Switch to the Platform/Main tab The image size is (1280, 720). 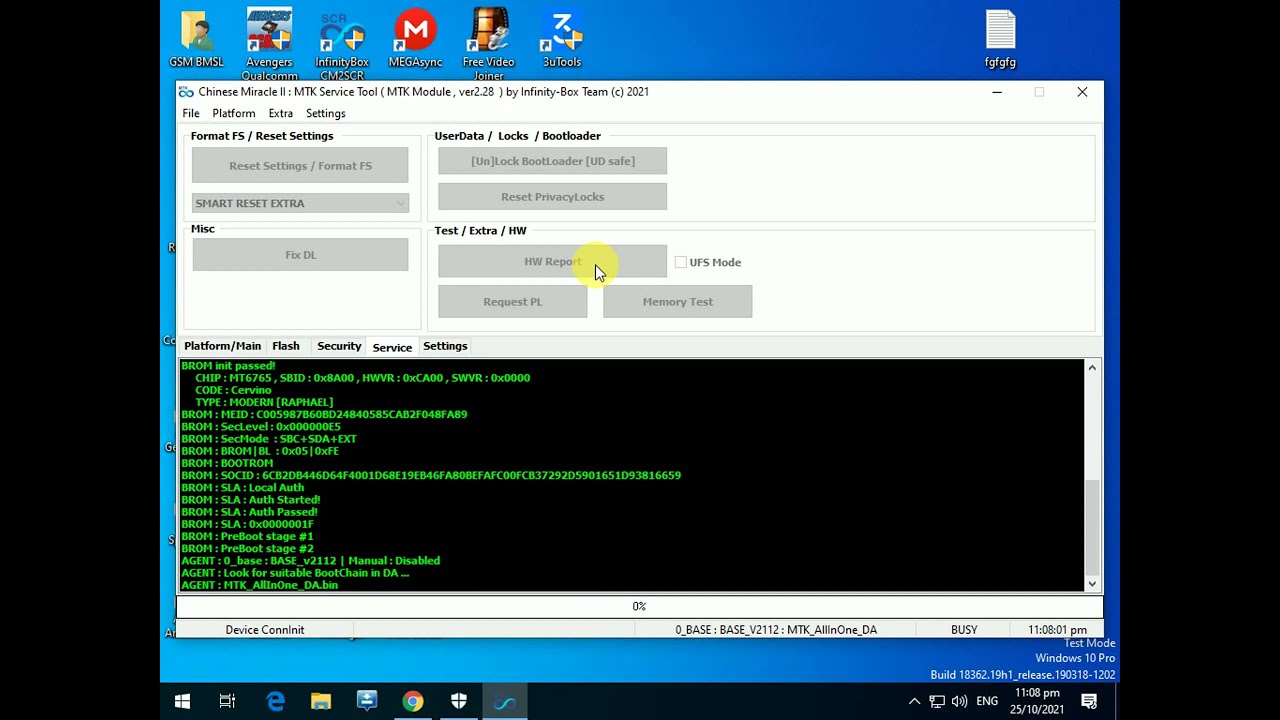click(222, 346)
